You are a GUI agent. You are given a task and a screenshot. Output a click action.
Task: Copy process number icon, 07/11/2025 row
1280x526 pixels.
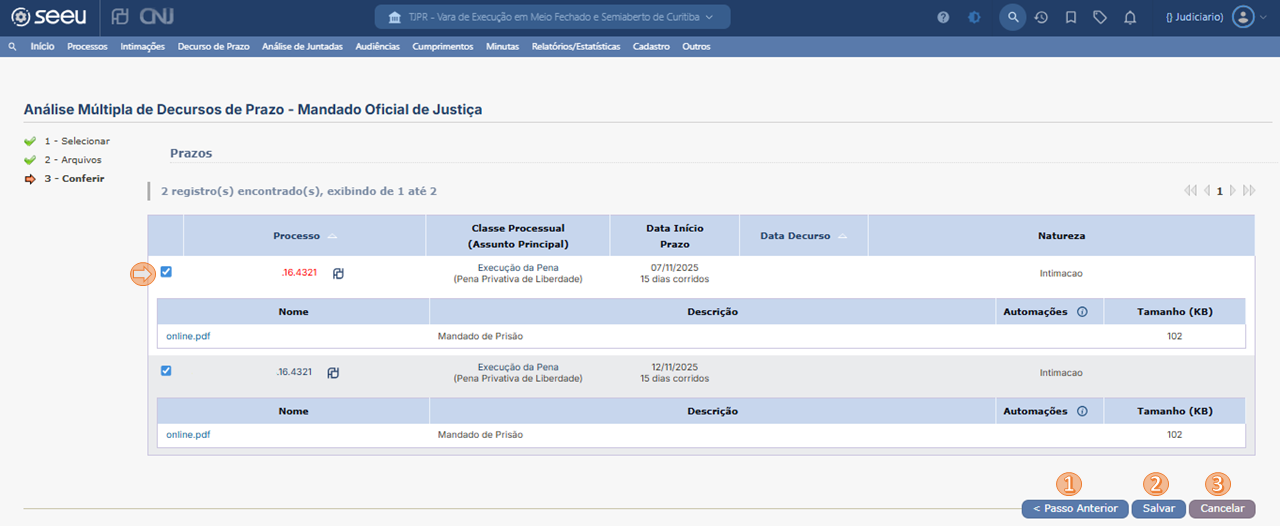tap(338, 273)
